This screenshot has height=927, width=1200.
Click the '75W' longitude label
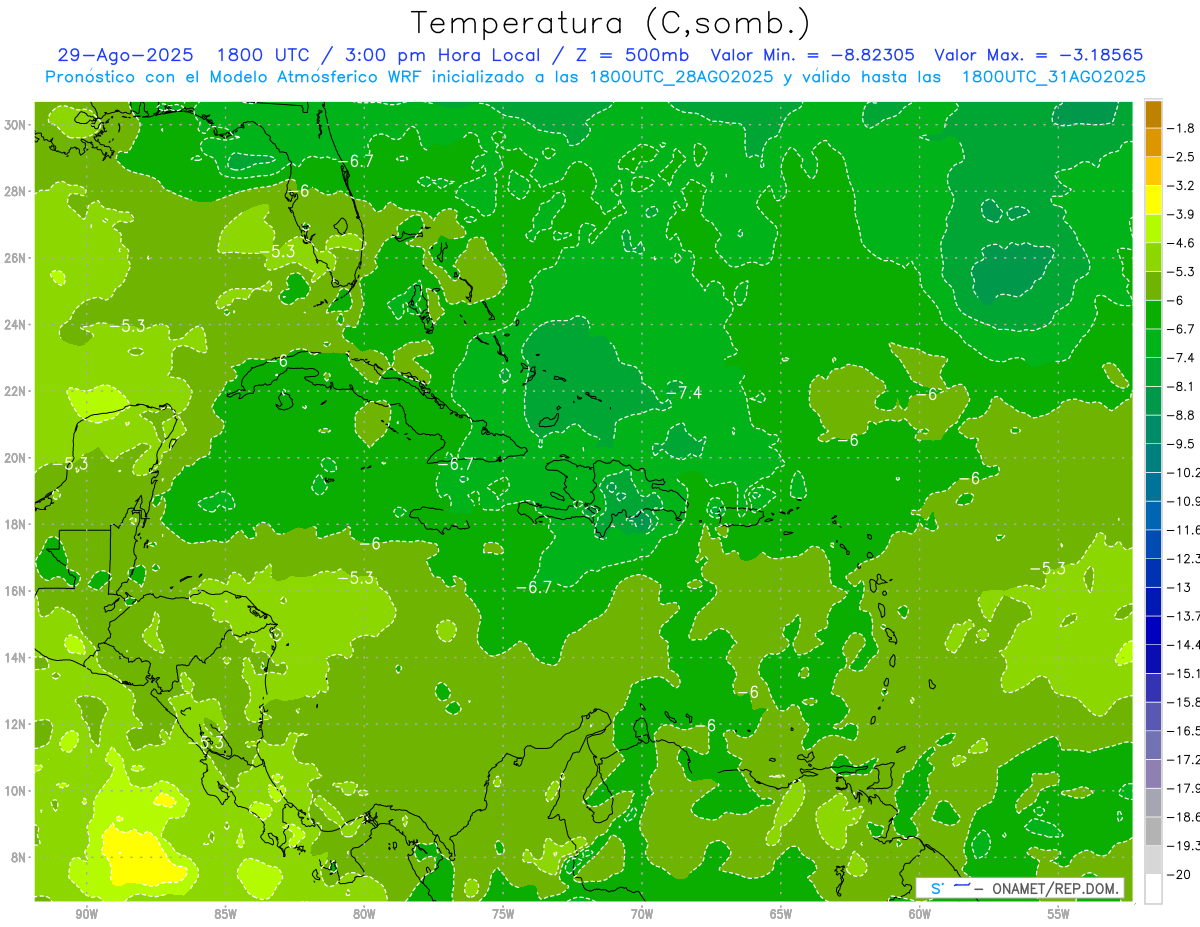(503, 914)
